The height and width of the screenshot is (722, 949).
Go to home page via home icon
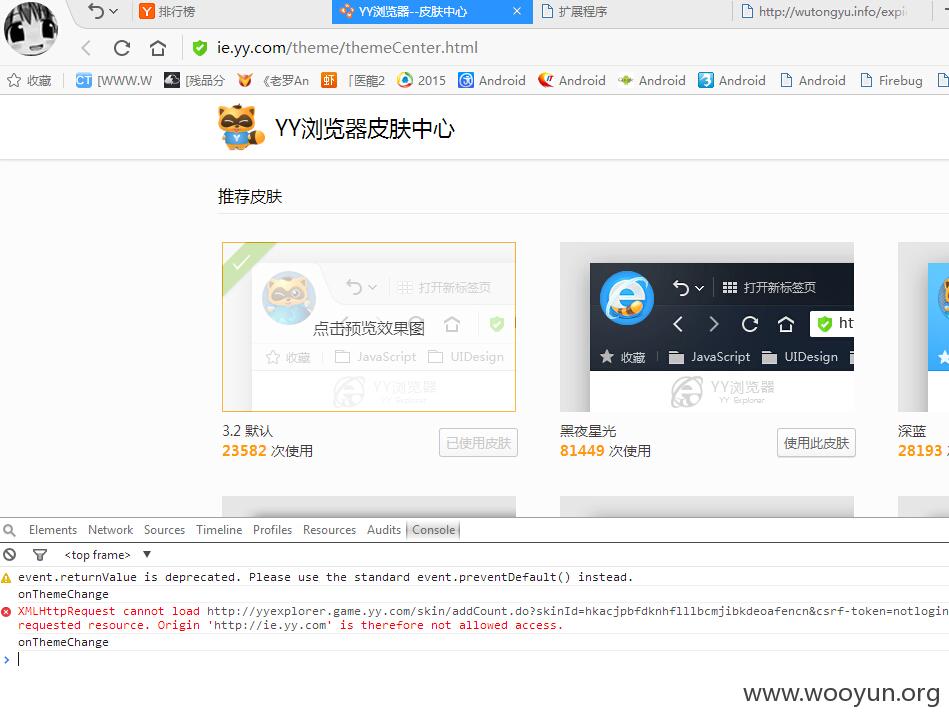click(x=157, y=48)
